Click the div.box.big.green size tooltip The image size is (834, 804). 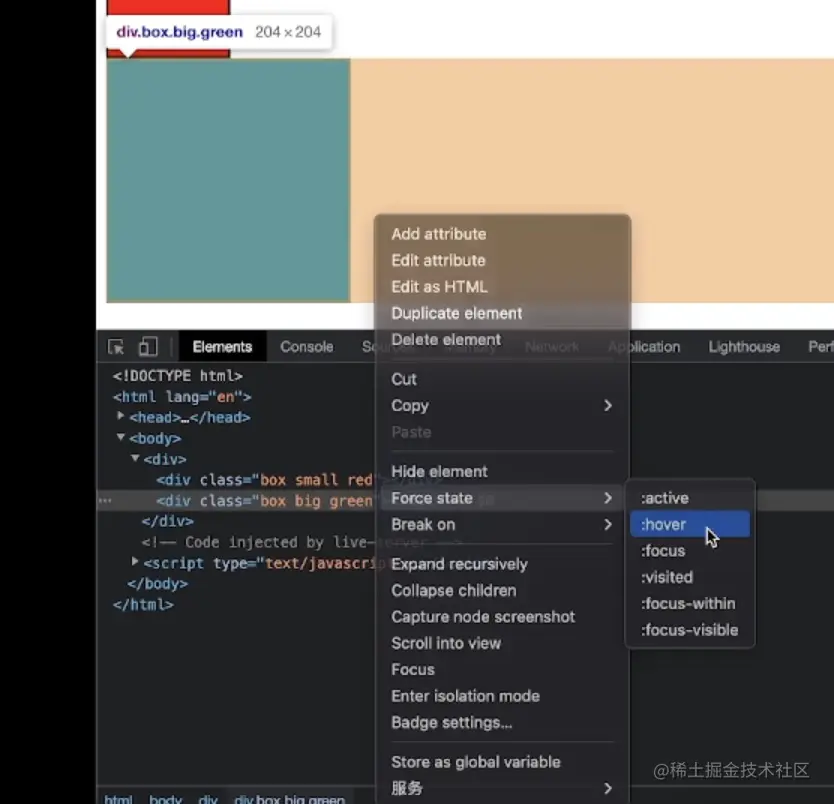pos(219,32)
